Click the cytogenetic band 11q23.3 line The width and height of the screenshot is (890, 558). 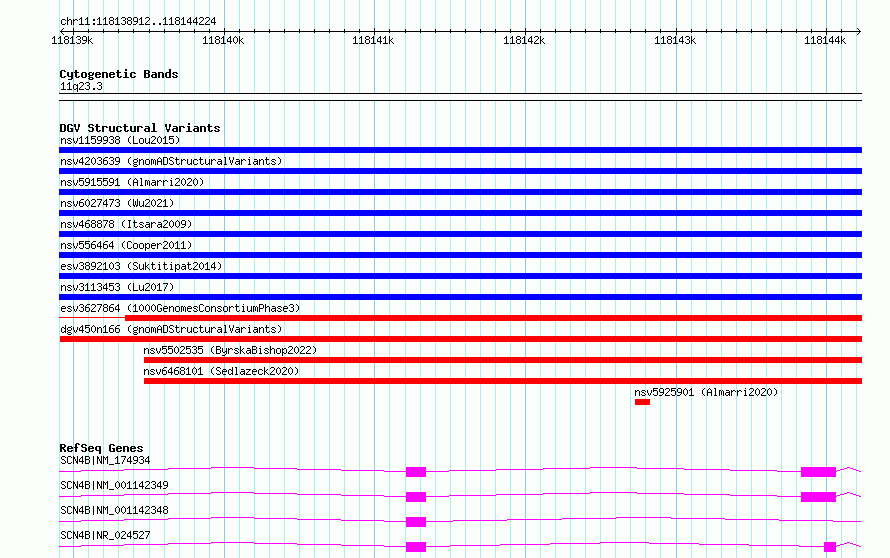click(x=460, y=97)
